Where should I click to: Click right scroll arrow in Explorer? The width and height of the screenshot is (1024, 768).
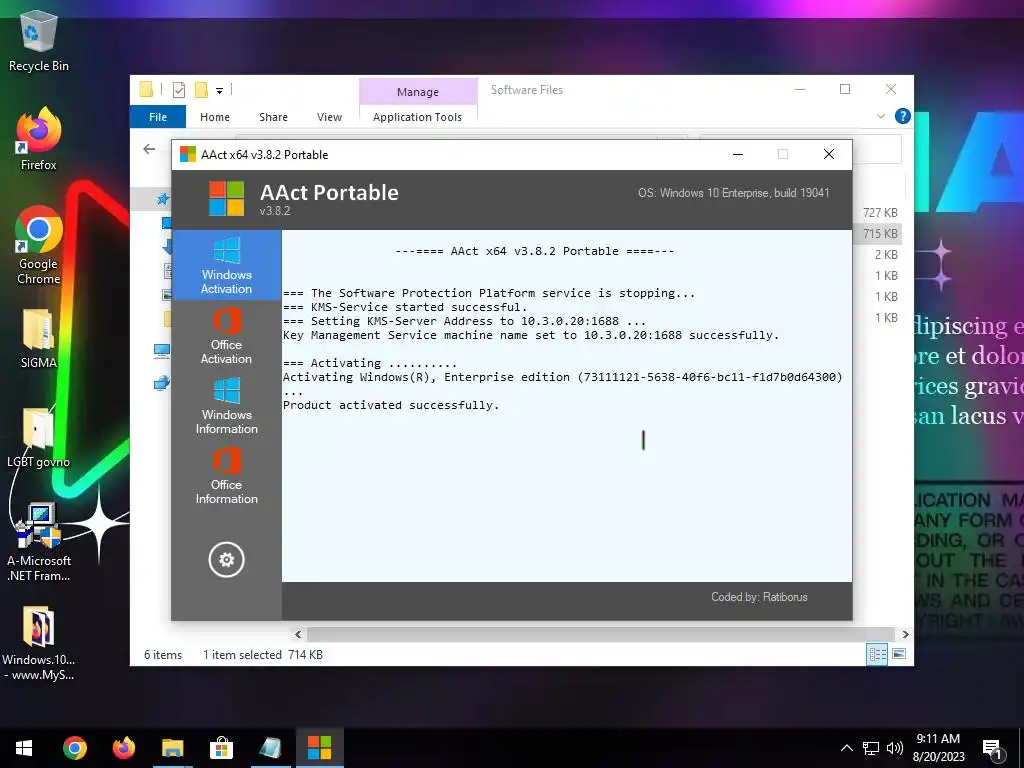click(905, 634)
